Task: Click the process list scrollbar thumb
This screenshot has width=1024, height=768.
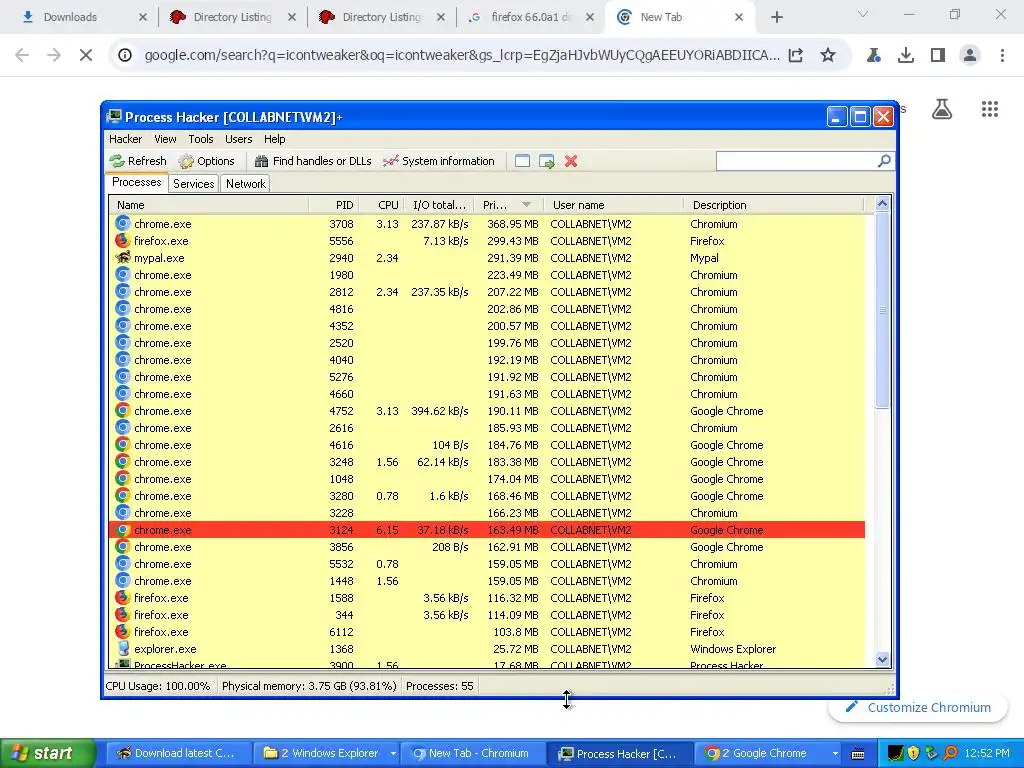Action: click(882, 310)
